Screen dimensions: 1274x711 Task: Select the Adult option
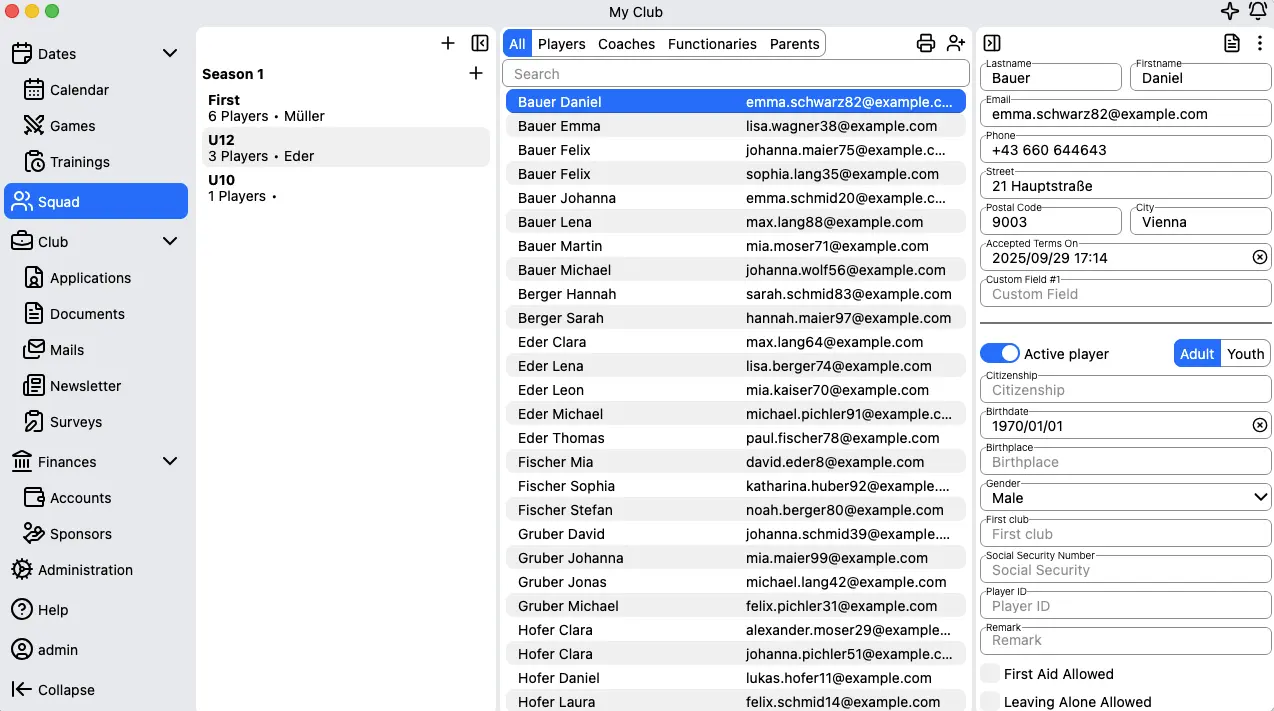pyautogui.click(x=1197, y=354)
